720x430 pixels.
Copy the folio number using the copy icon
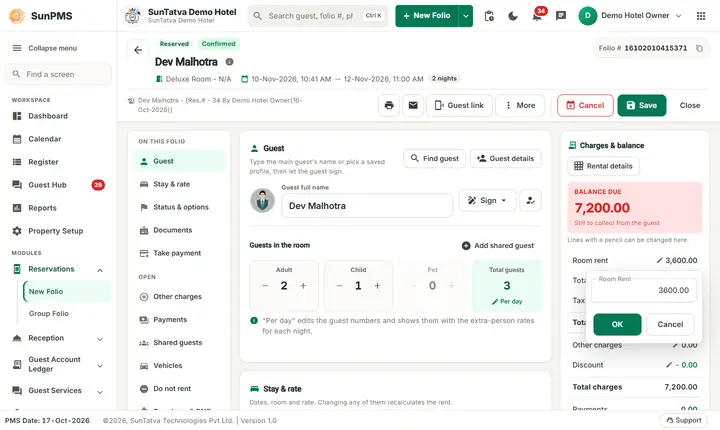pos(699,48)
